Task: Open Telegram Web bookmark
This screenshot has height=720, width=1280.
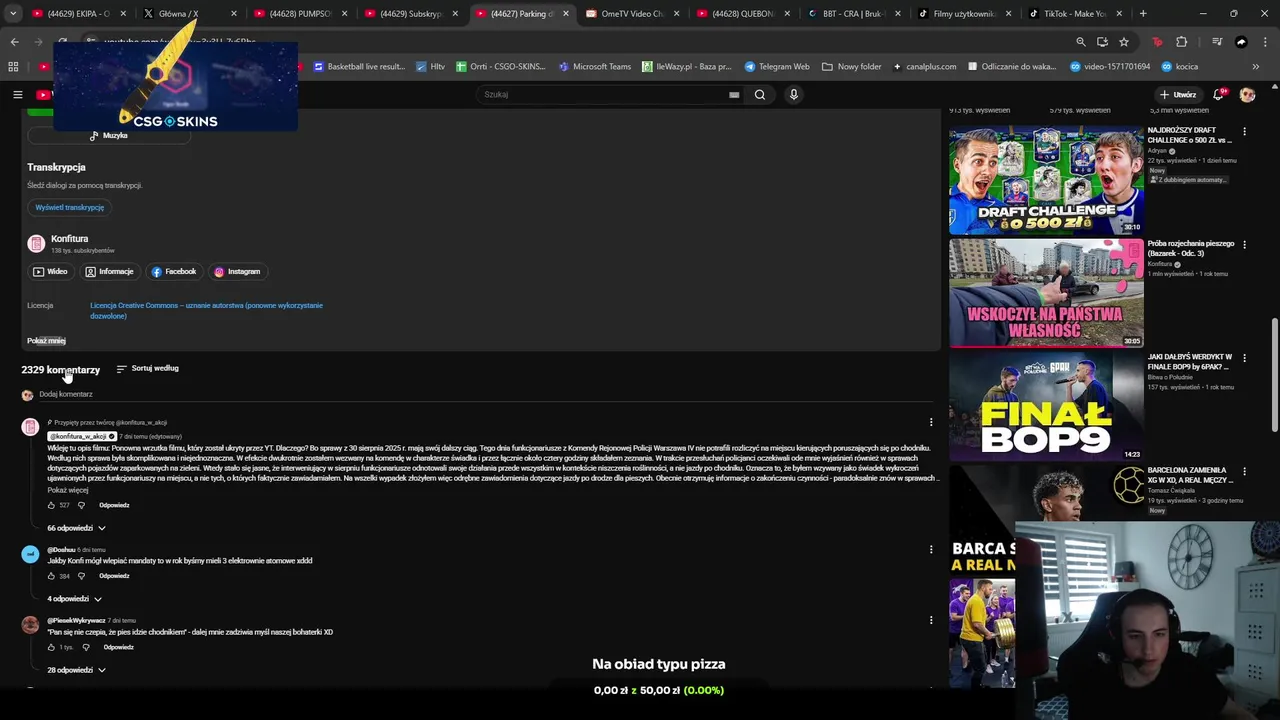Action: [777, 67]
